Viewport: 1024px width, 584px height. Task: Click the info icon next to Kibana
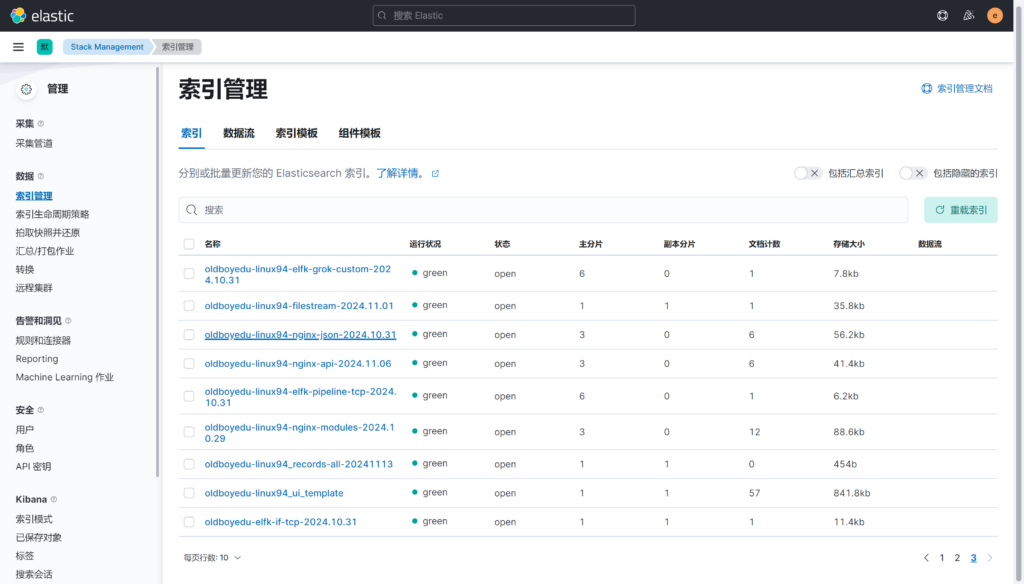point(54,499)
